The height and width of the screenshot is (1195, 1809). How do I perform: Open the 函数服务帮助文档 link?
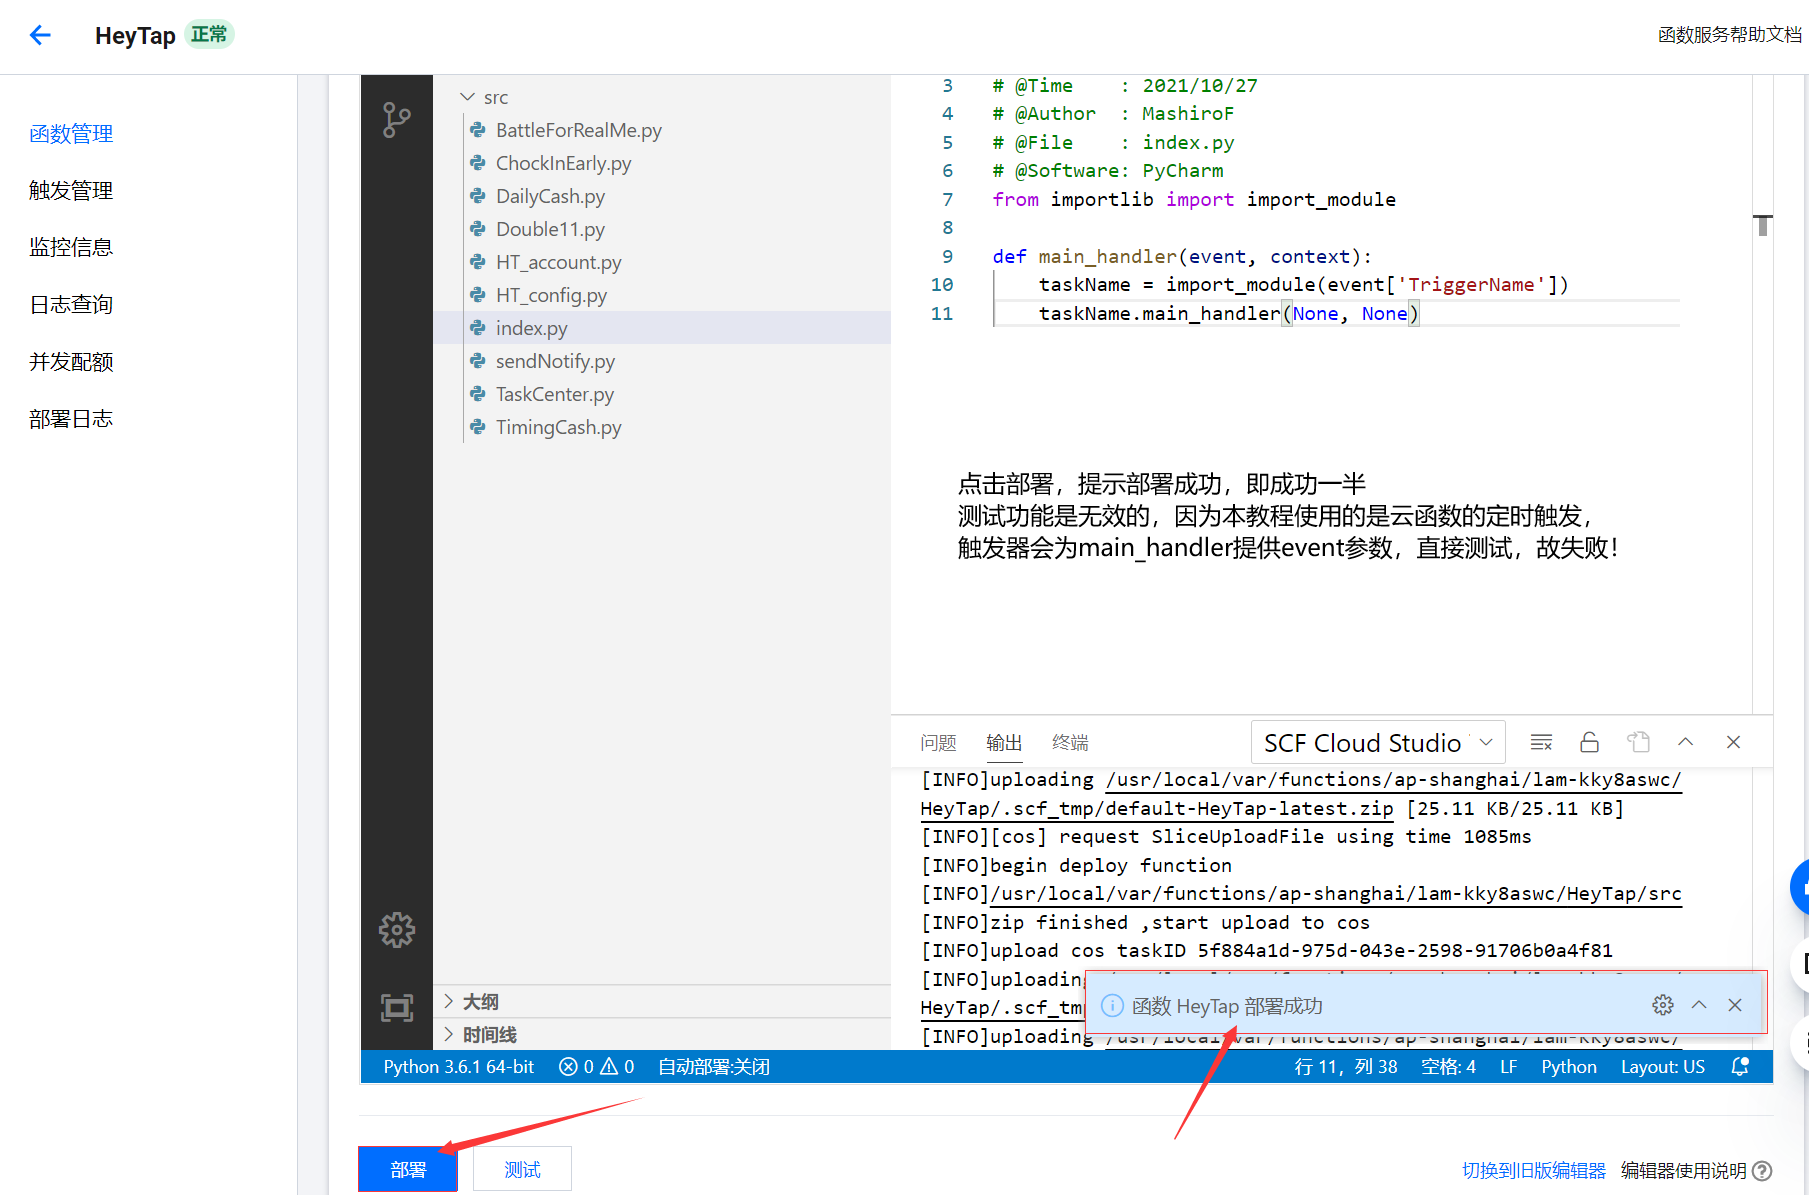(x=1730, y=35)
